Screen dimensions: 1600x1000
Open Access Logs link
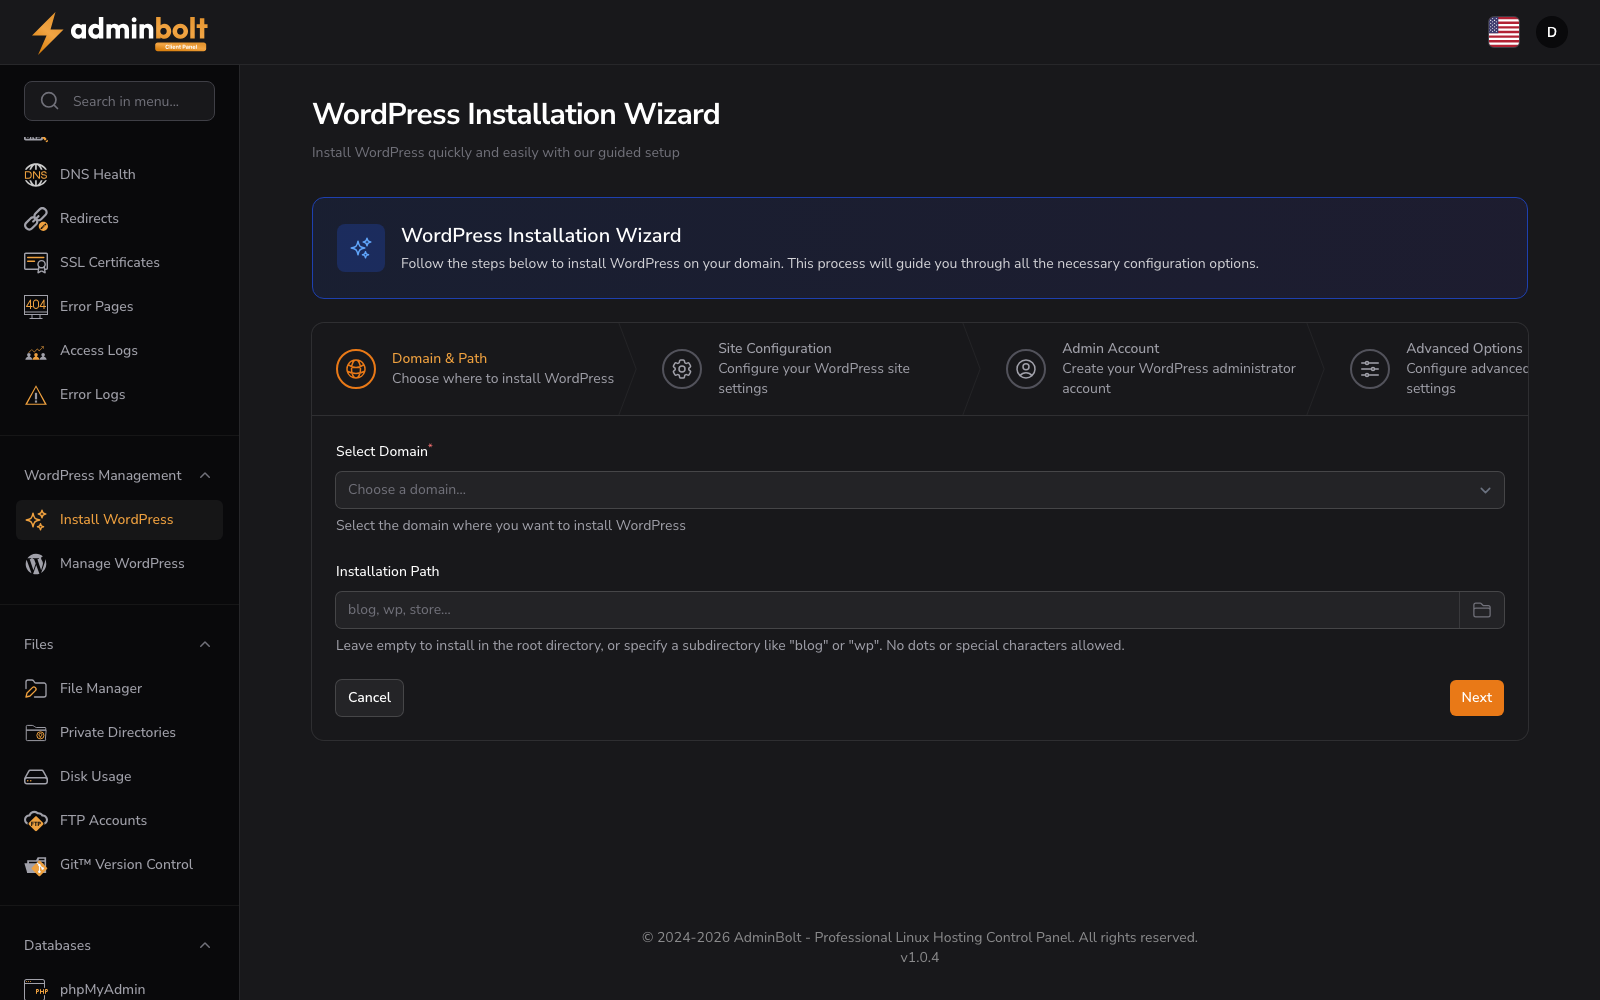click(x=119, y=350)
